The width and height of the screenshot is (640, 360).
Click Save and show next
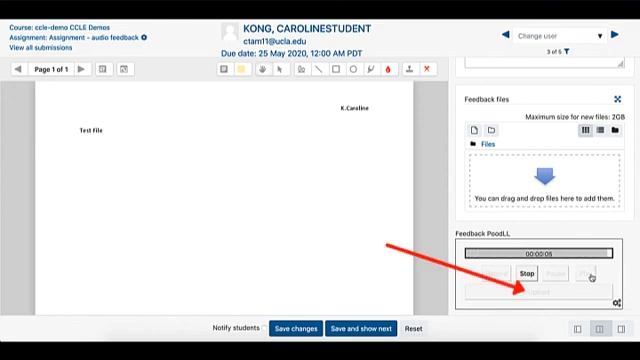pos(361,329)
